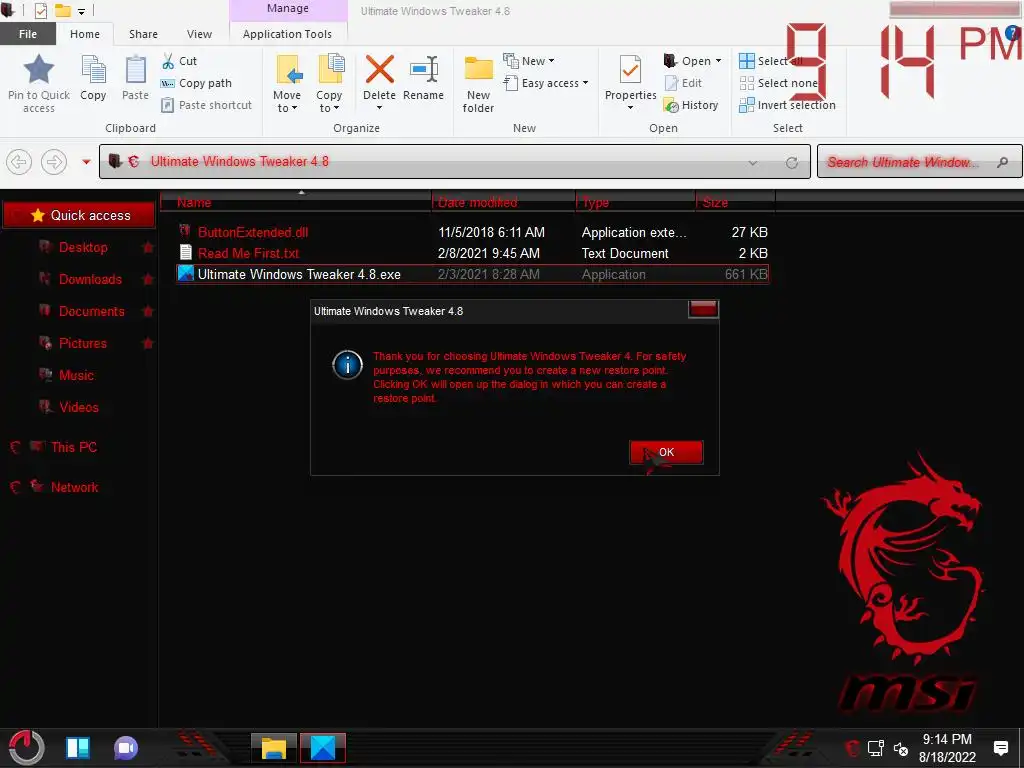Switch to the View tab
The height and width of the screenshot is (768, 1024).
tap(199, 34)
